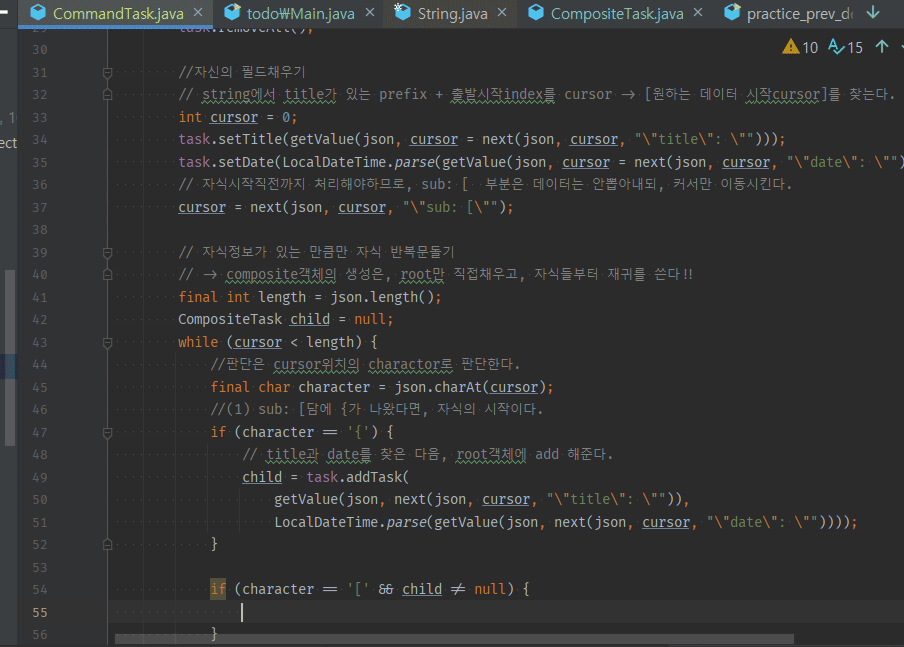
Task: Click 'final int length' on line 41
Action: 242,297
